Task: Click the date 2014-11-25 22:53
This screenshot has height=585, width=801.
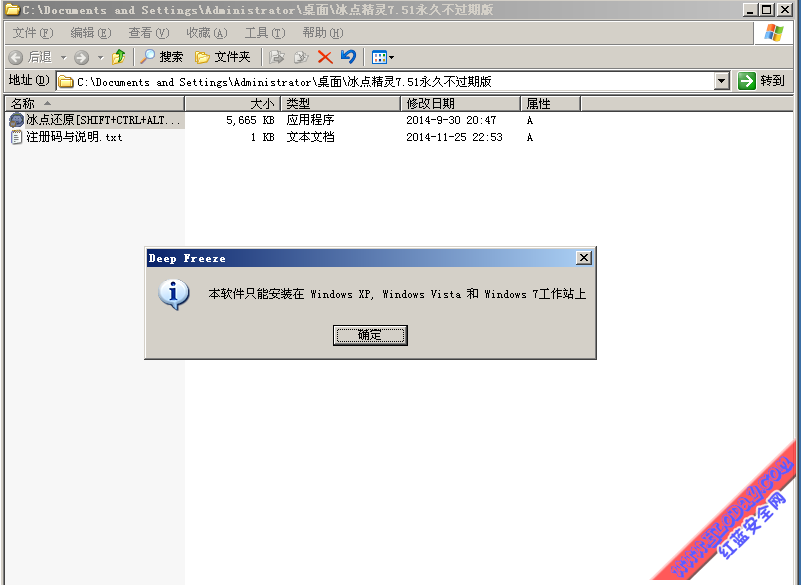Action: coord(454,137)
